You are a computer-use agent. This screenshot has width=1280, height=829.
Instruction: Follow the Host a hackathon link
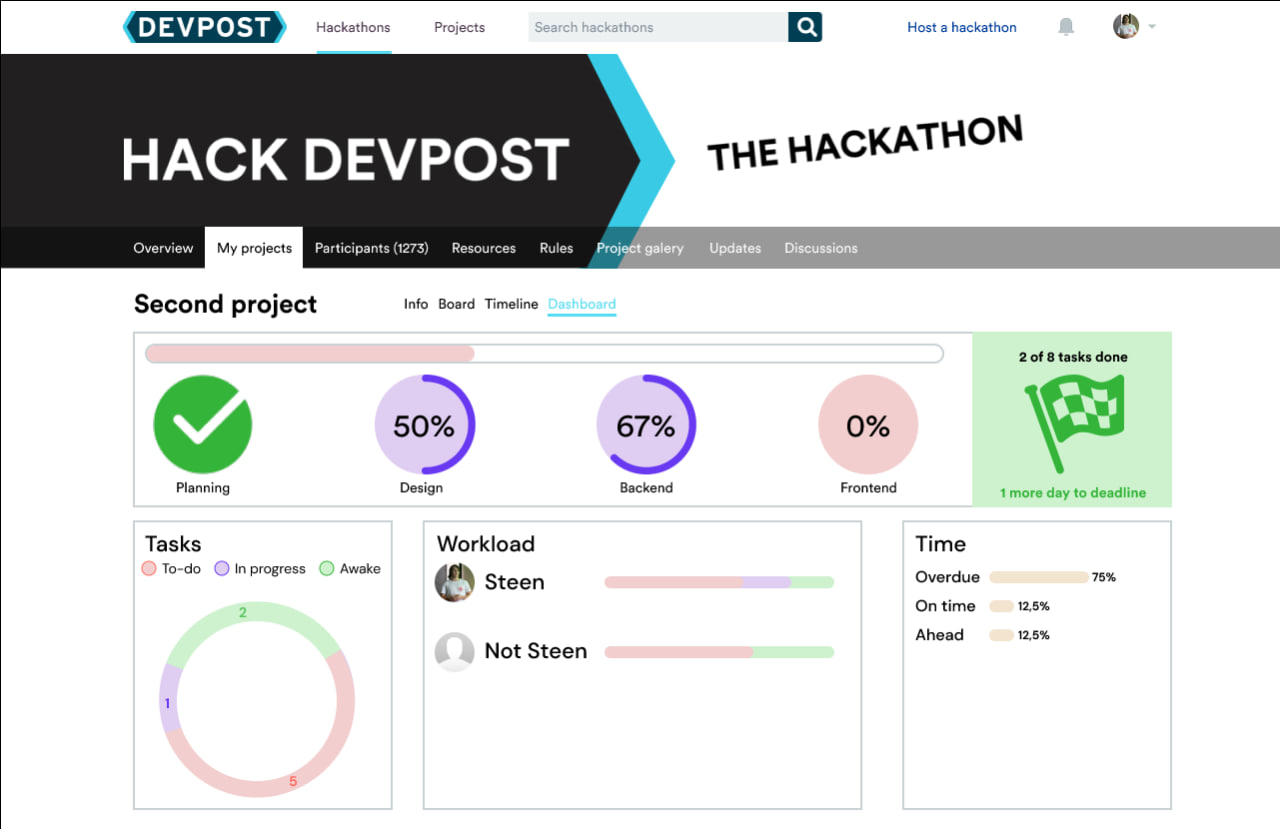[x=962, y=27]
